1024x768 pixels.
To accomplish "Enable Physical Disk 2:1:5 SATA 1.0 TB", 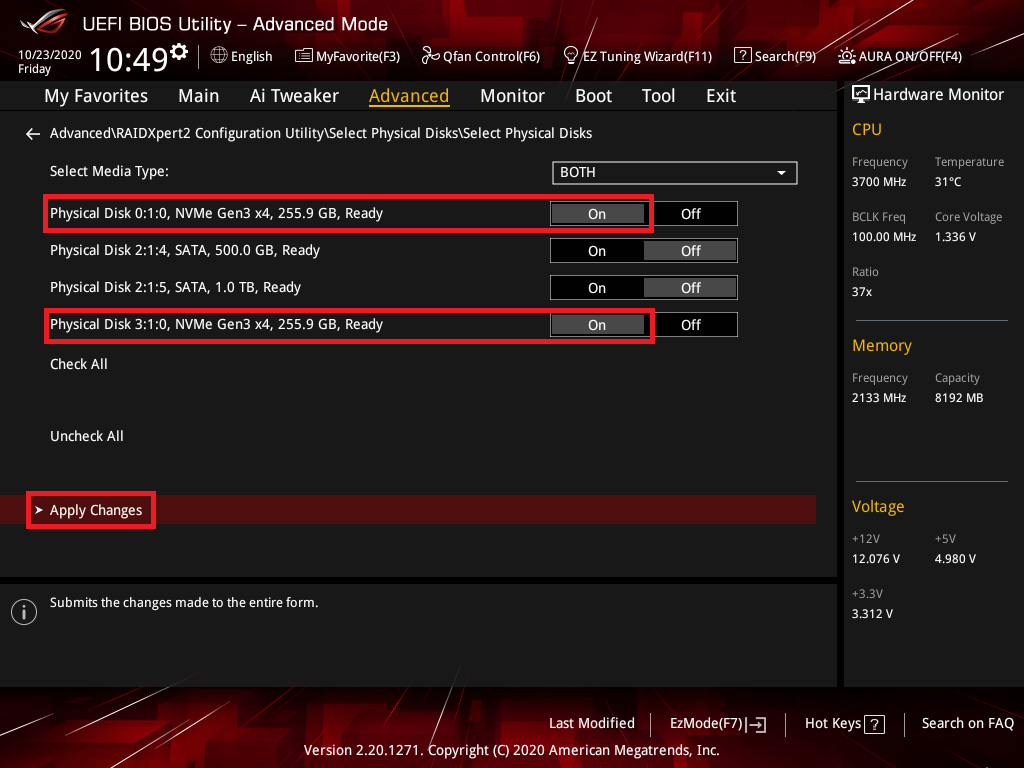I will 597,288.
